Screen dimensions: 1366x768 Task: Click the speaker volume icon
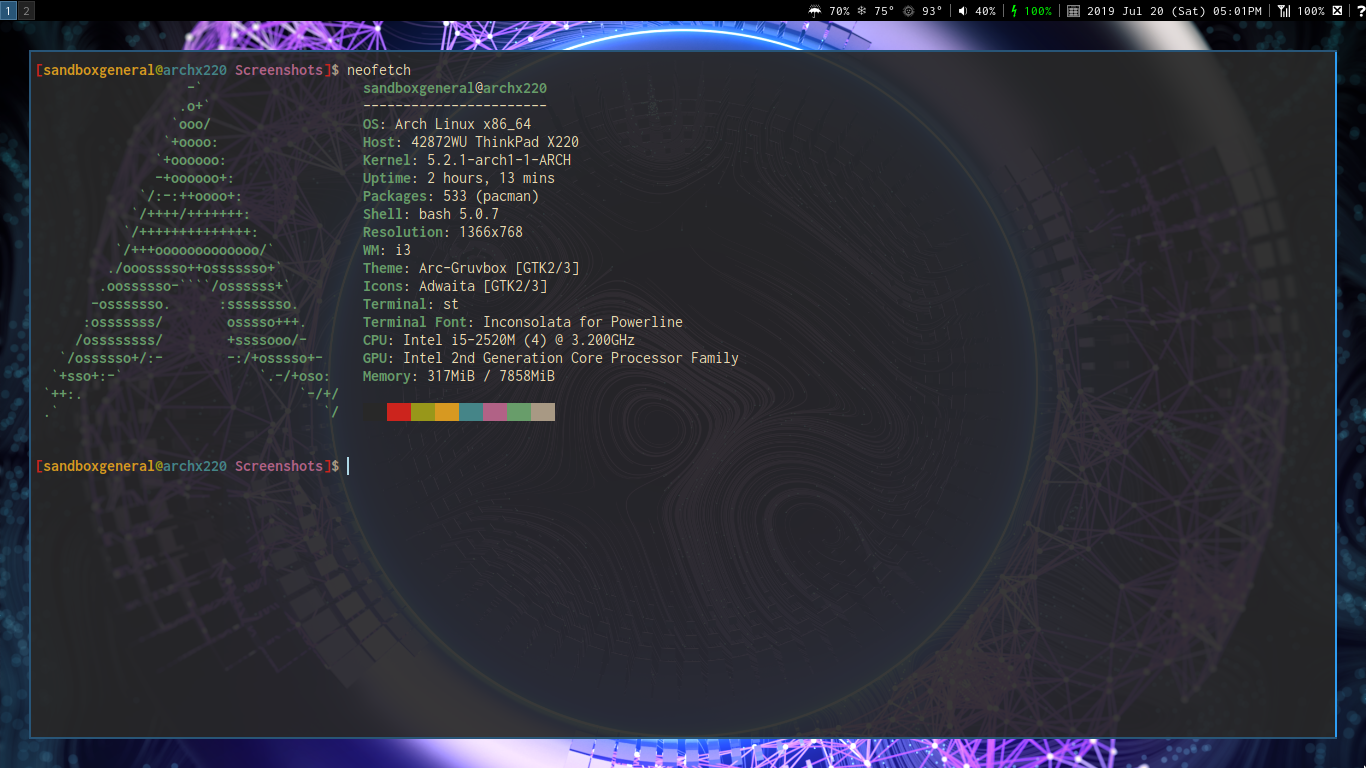[x=962, y=11]
